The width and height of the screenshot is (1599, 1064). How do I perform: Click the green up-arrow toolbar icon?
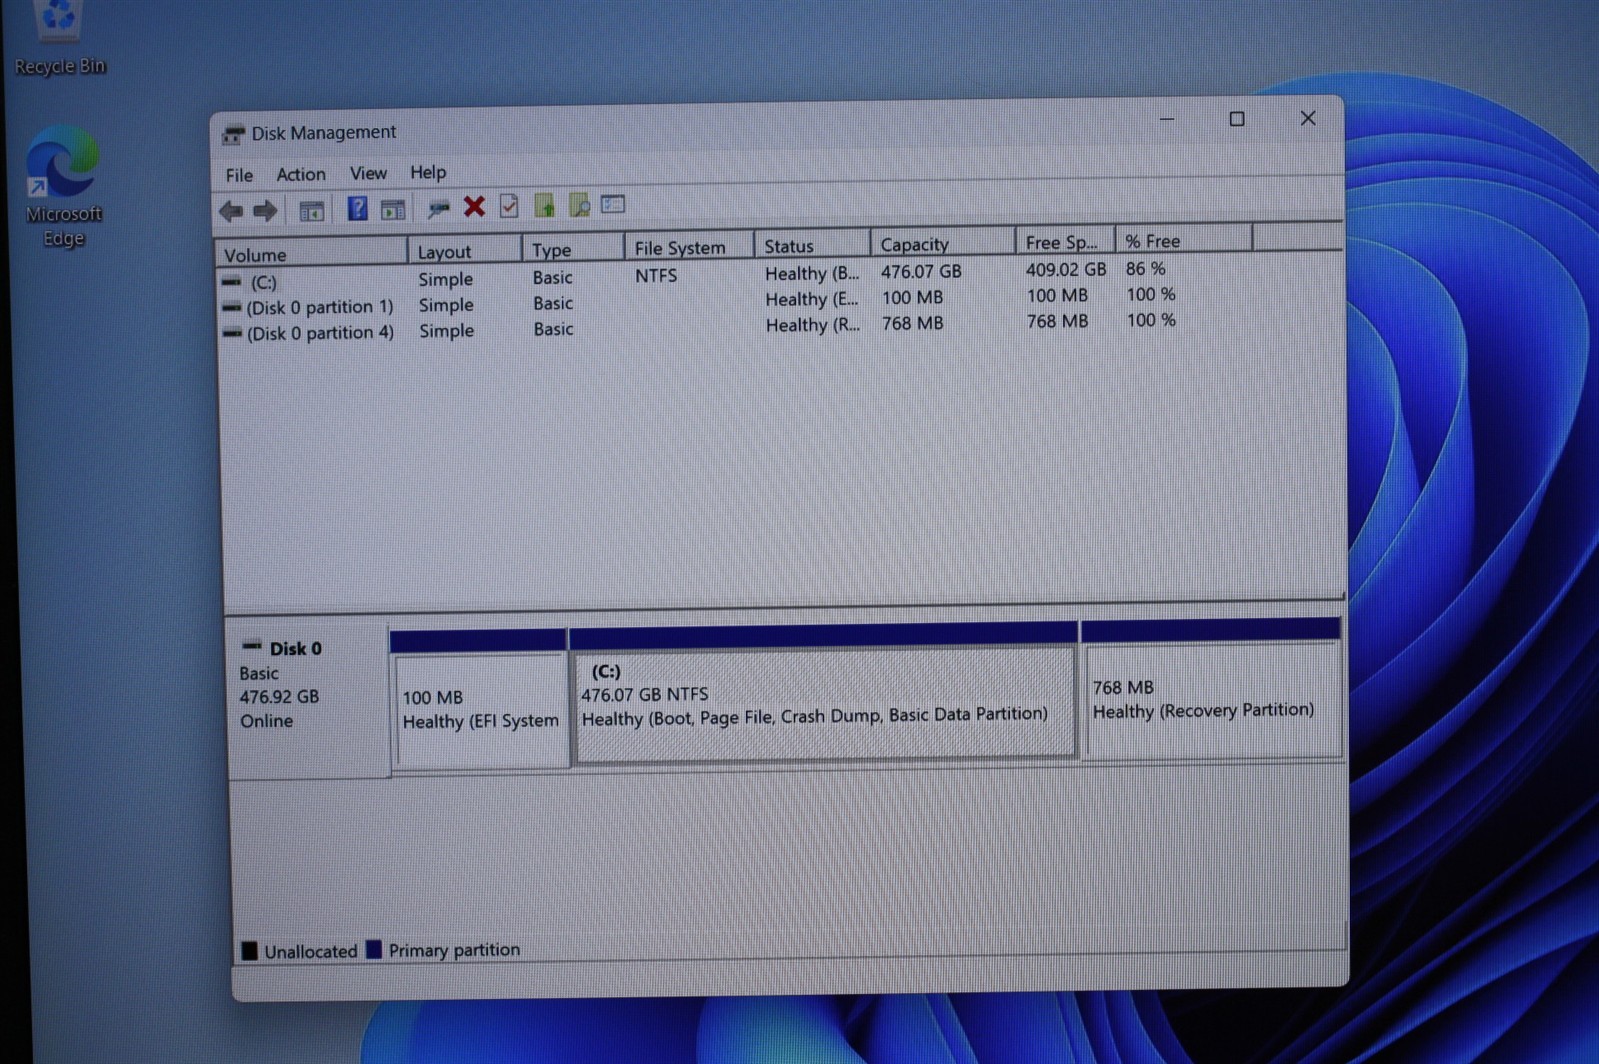[x=544, y=205]
